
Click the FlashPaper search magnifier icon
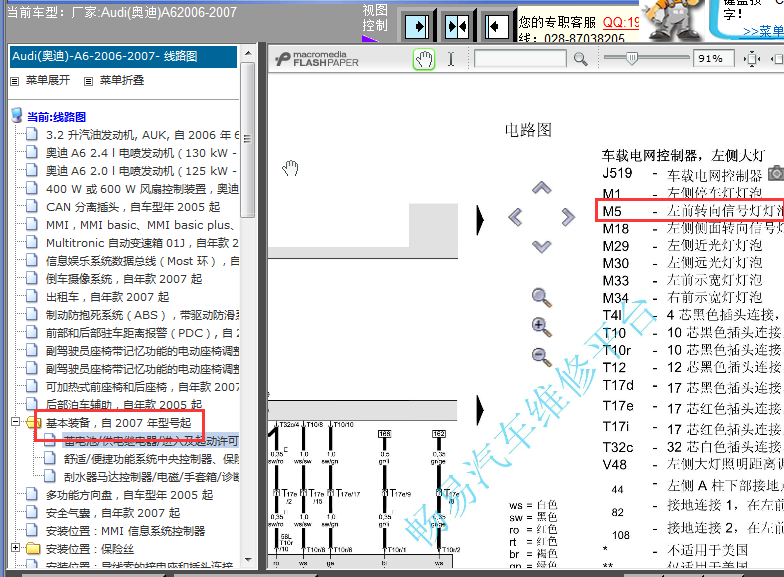tap(580, 60)
